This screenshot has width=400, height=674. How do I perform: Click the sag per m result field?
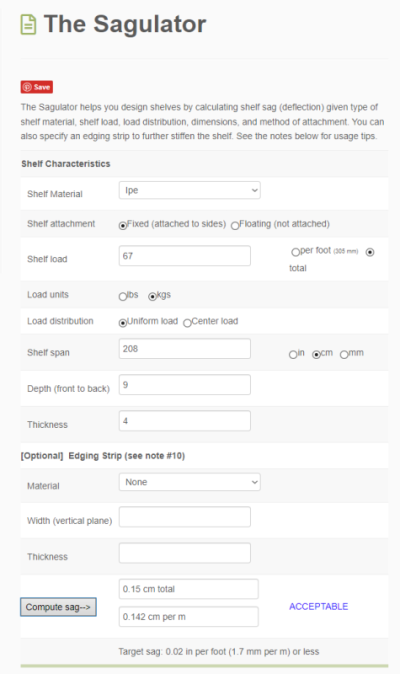point(189,617)
